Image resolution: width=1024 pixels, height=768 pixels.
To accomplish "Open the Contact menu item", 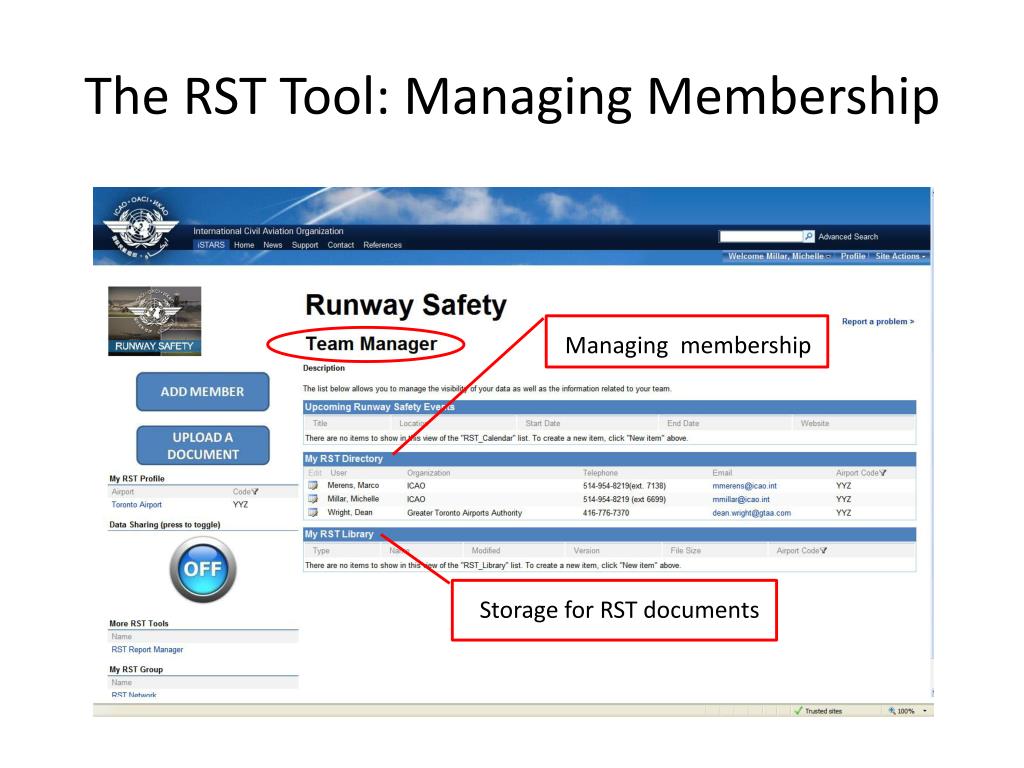I will pos(341,245).
